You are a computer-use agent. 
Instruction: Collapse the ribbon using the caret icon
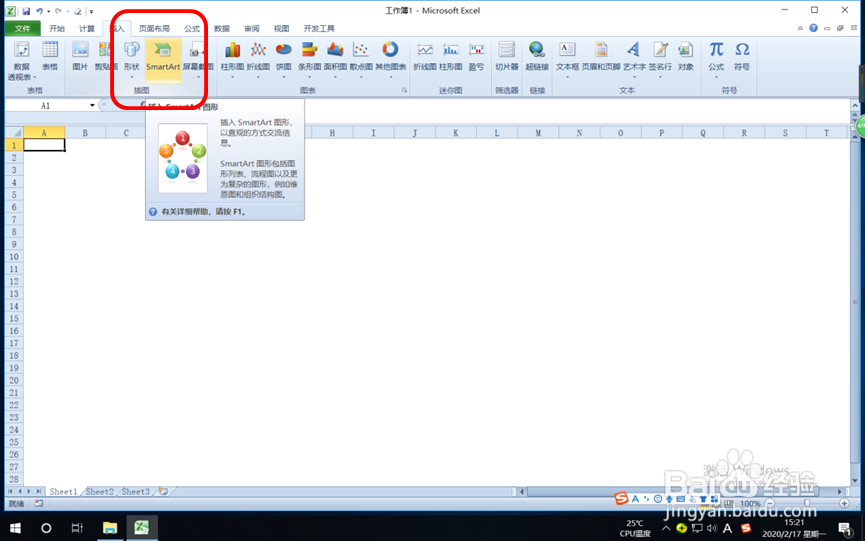800,28
